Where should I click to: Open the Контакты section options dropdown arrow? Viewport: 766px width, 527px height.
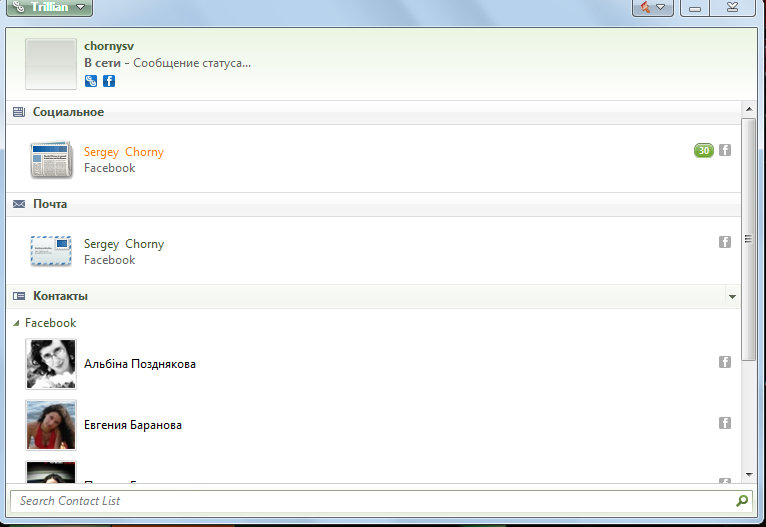point(732,296)
